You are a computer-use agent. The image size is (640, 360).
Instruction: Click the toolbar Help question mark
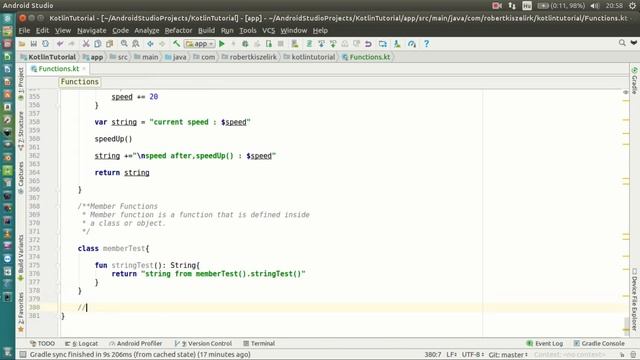(427, 44)
